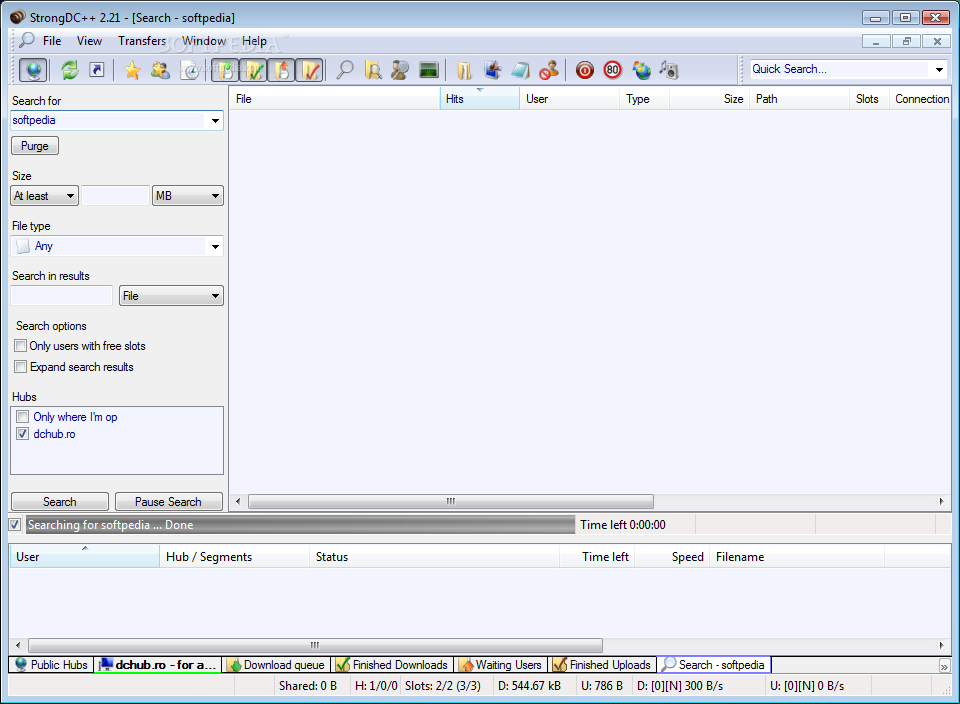Image resolution: width=960 pixels, height=704 pixels.
Task: Sort transfers by the Status column header
Action: point(434,557)
